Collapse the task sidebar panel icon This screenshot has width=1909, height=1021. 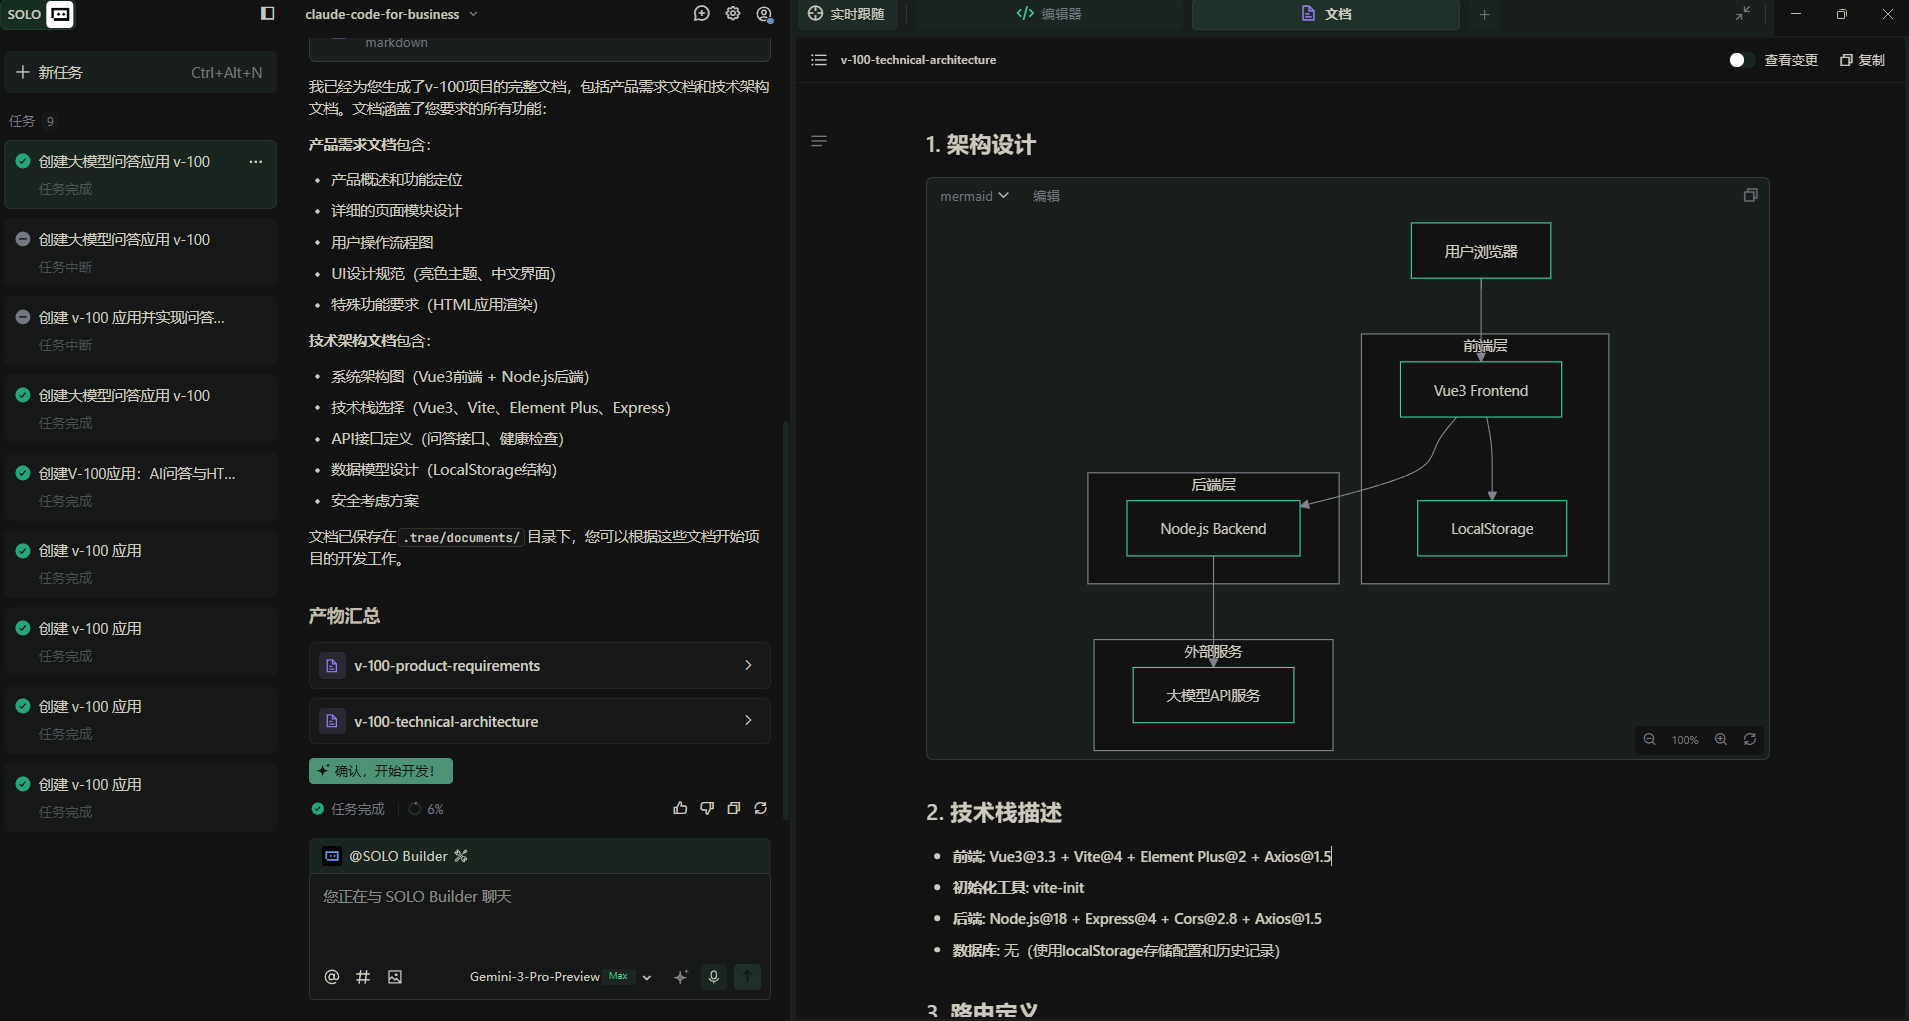267,14
